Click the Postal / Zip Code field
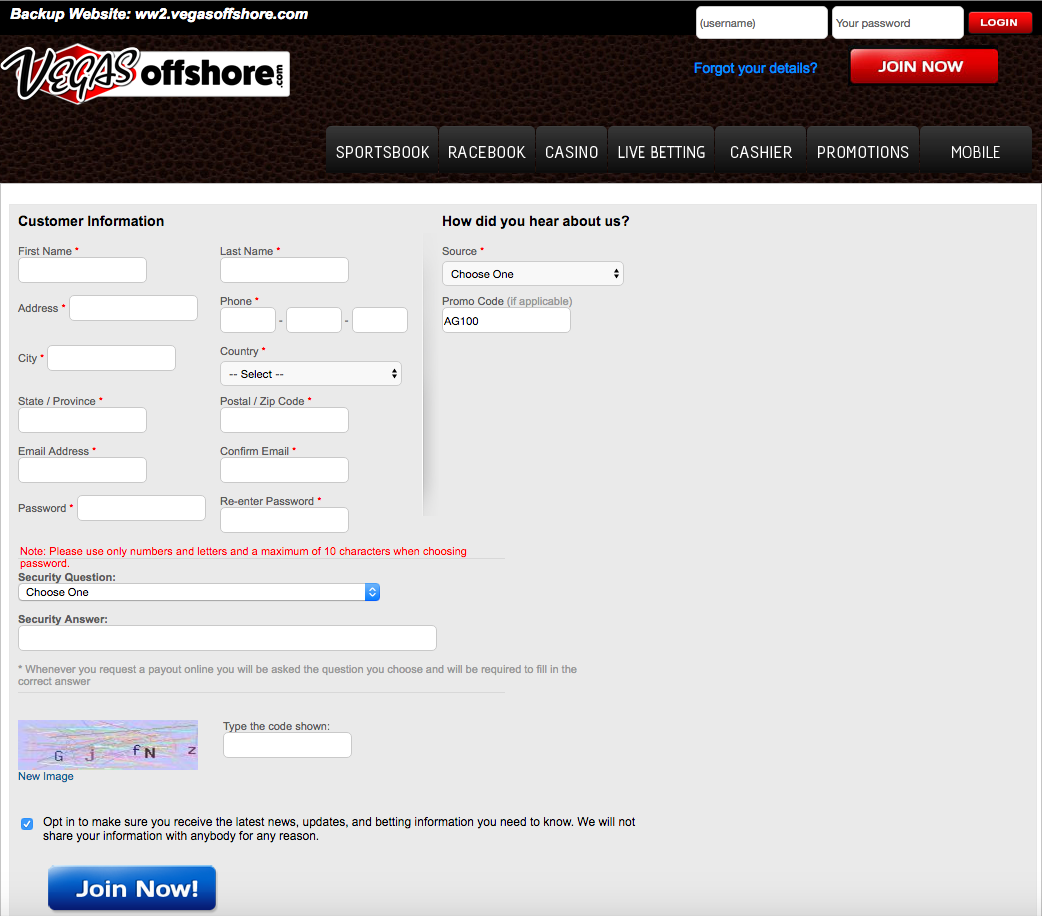 284,420
